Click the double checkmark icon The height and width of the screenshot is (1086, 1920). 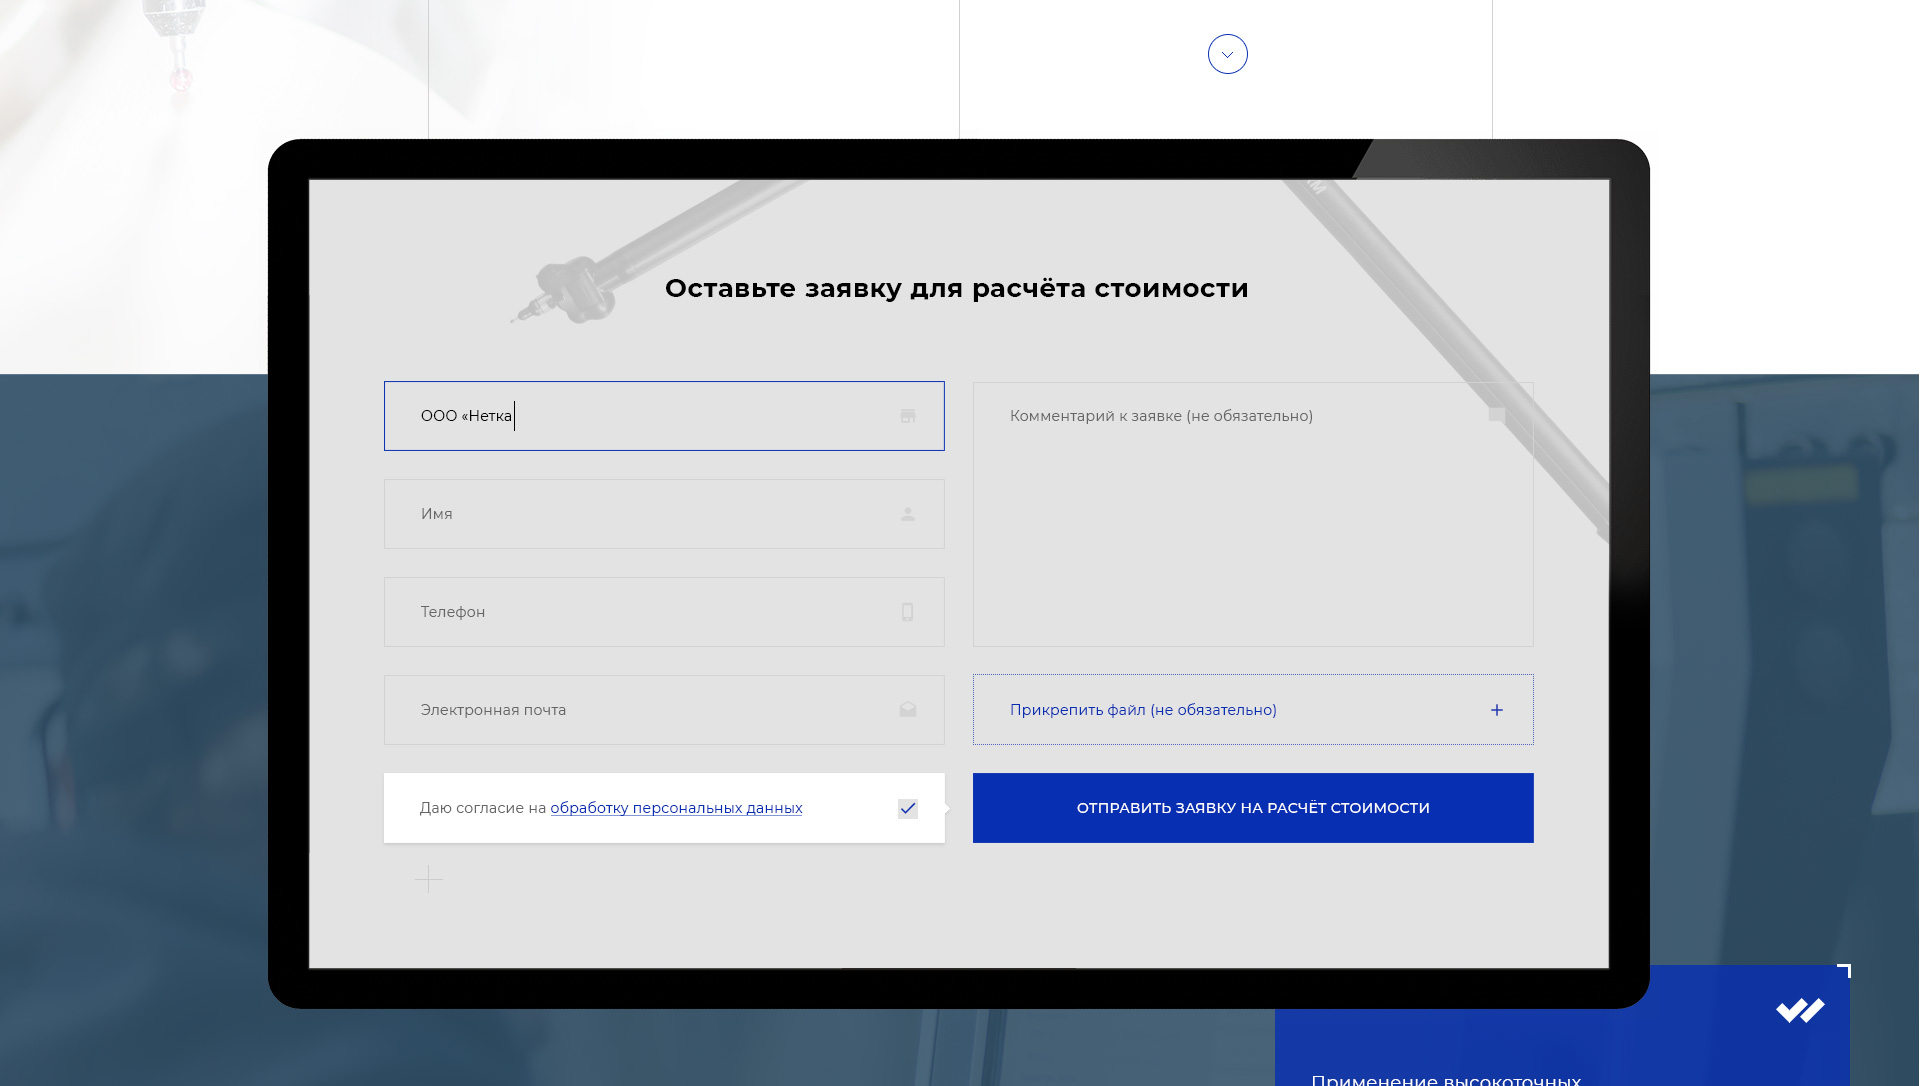1799,1011
